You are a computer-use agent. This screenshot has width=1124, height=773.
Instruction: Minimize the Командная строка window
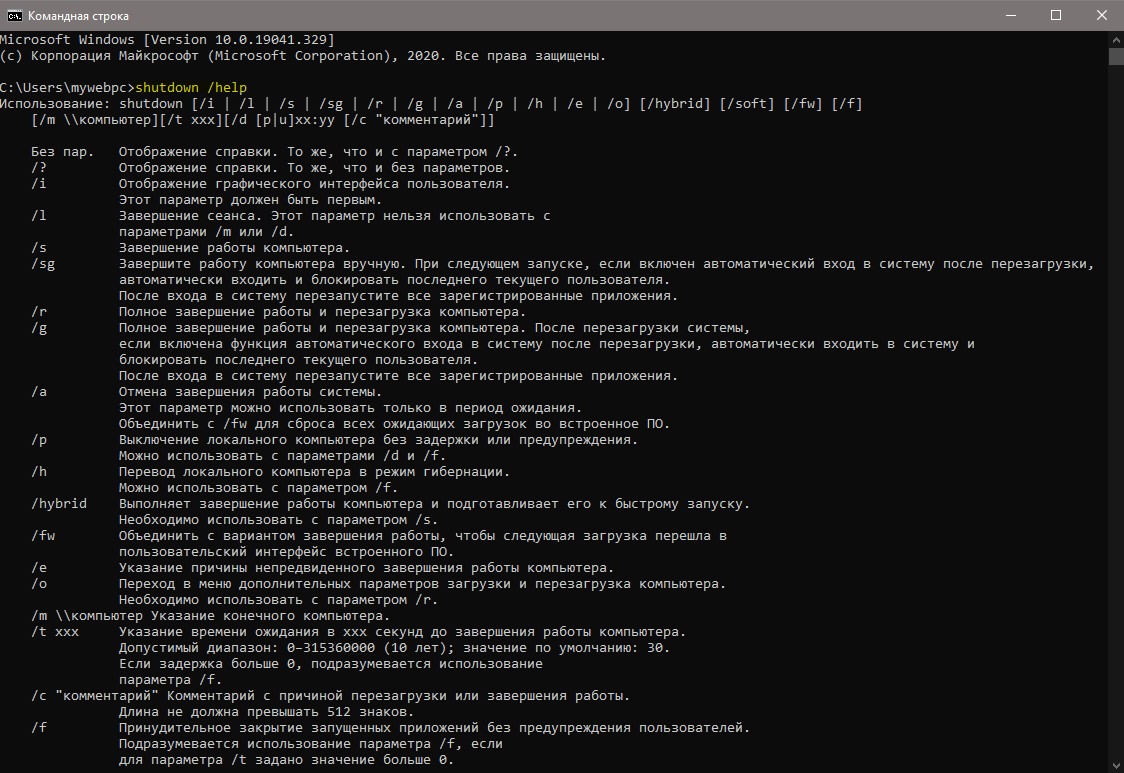click(1011, 15)
